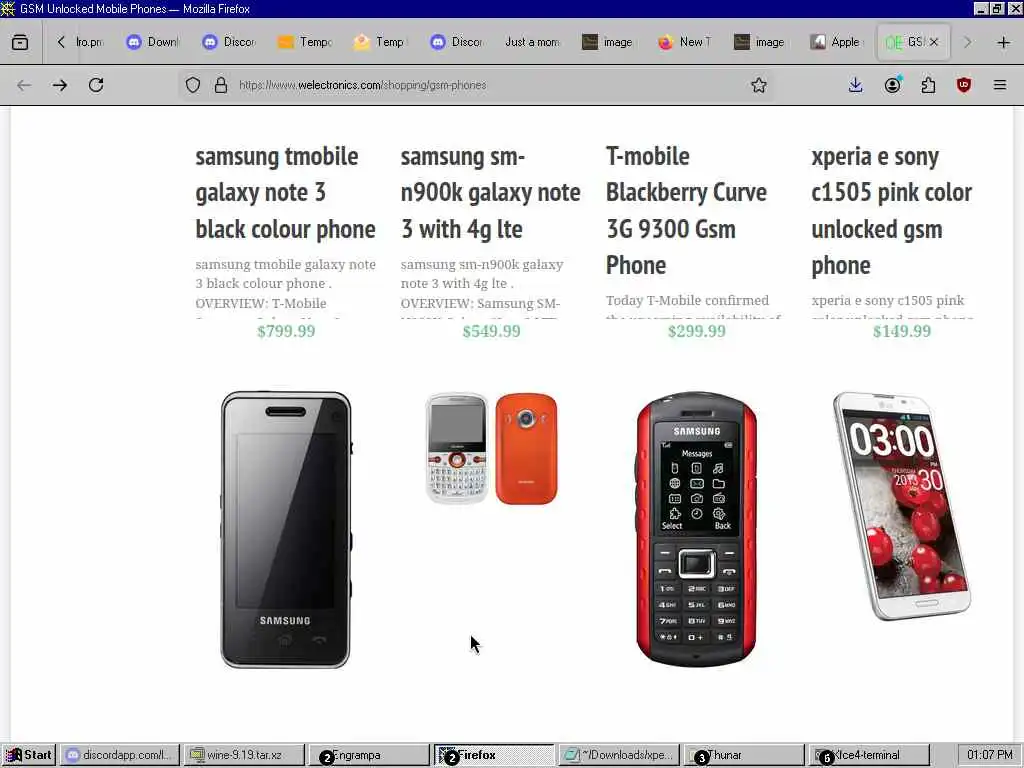Open T-mobile Blackberry Curve 3G 9300 title

pyautogui.click(x=686, y=210)
